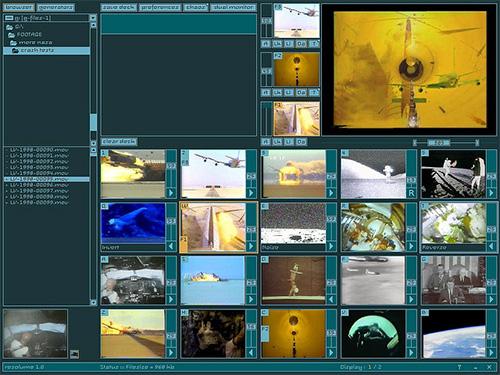Click the small icon beside preview thumbnail
Image resolution: width=500 pixels, height=375 pixels.
(x=75, y=354)
